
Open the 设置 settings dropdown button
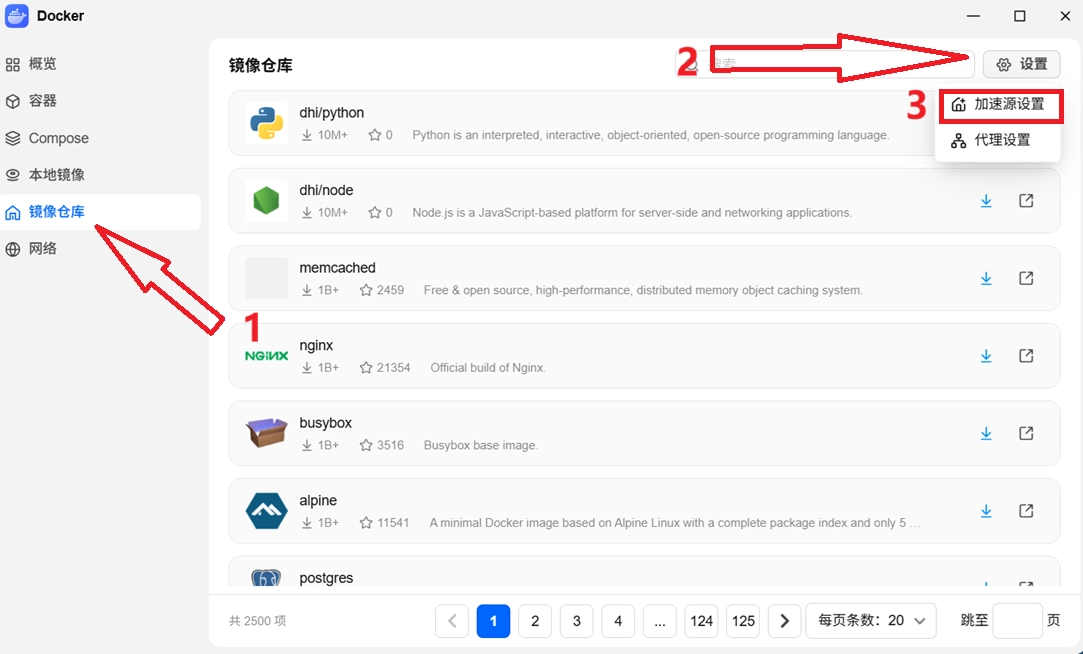point(1022,64)
